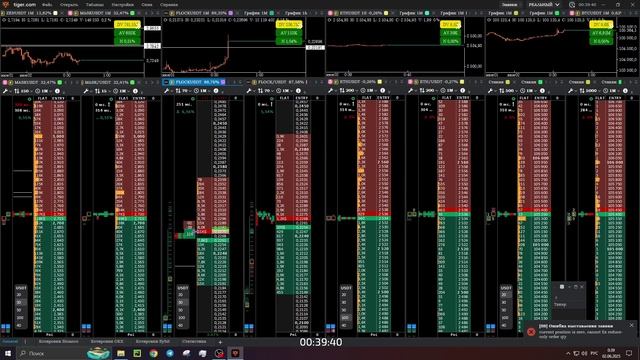Click the clock icon next to the session timer
This screenshot has width=640, height=360.
pos(572,4)
